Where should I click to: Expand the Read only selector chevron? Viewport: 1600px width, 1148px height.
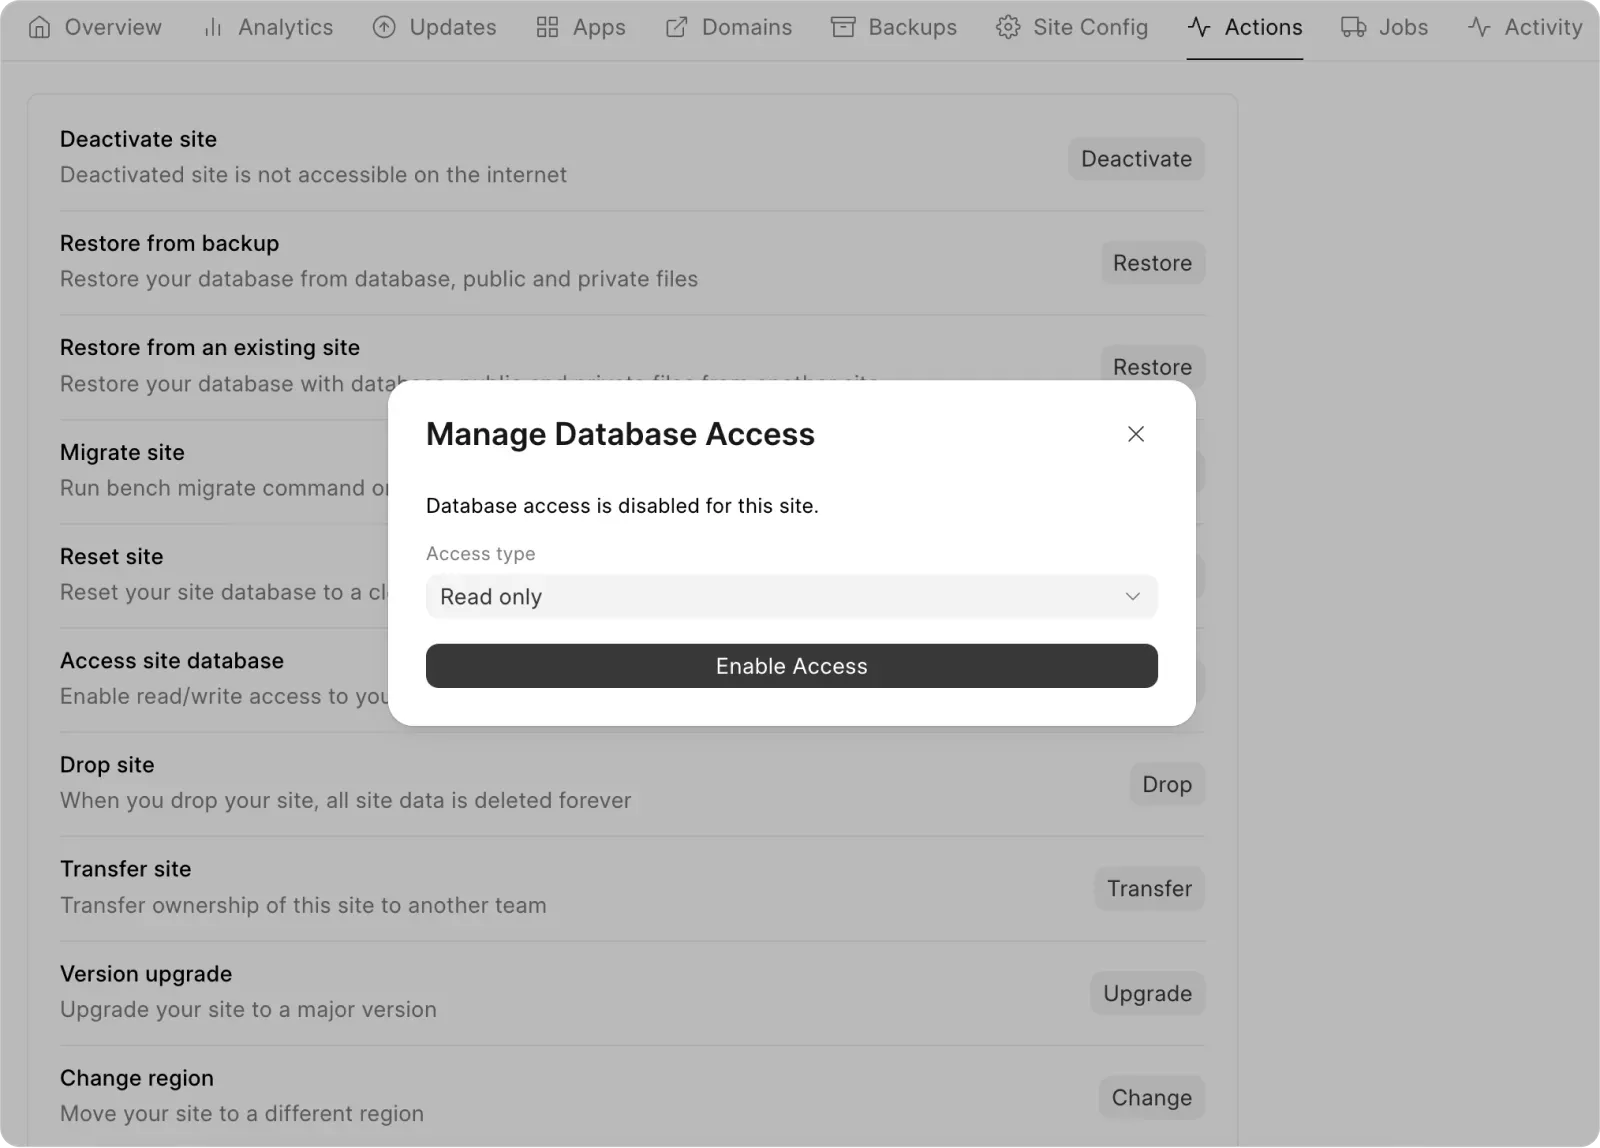pos(1132,596)
